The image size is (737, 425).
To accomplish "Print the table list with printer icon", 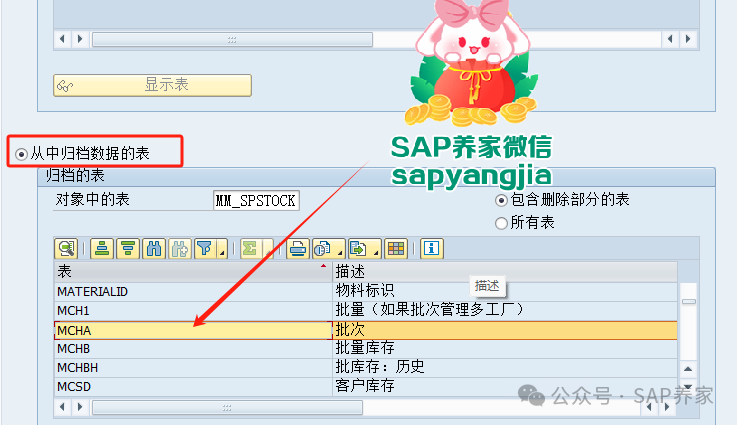I will [298, 249].
